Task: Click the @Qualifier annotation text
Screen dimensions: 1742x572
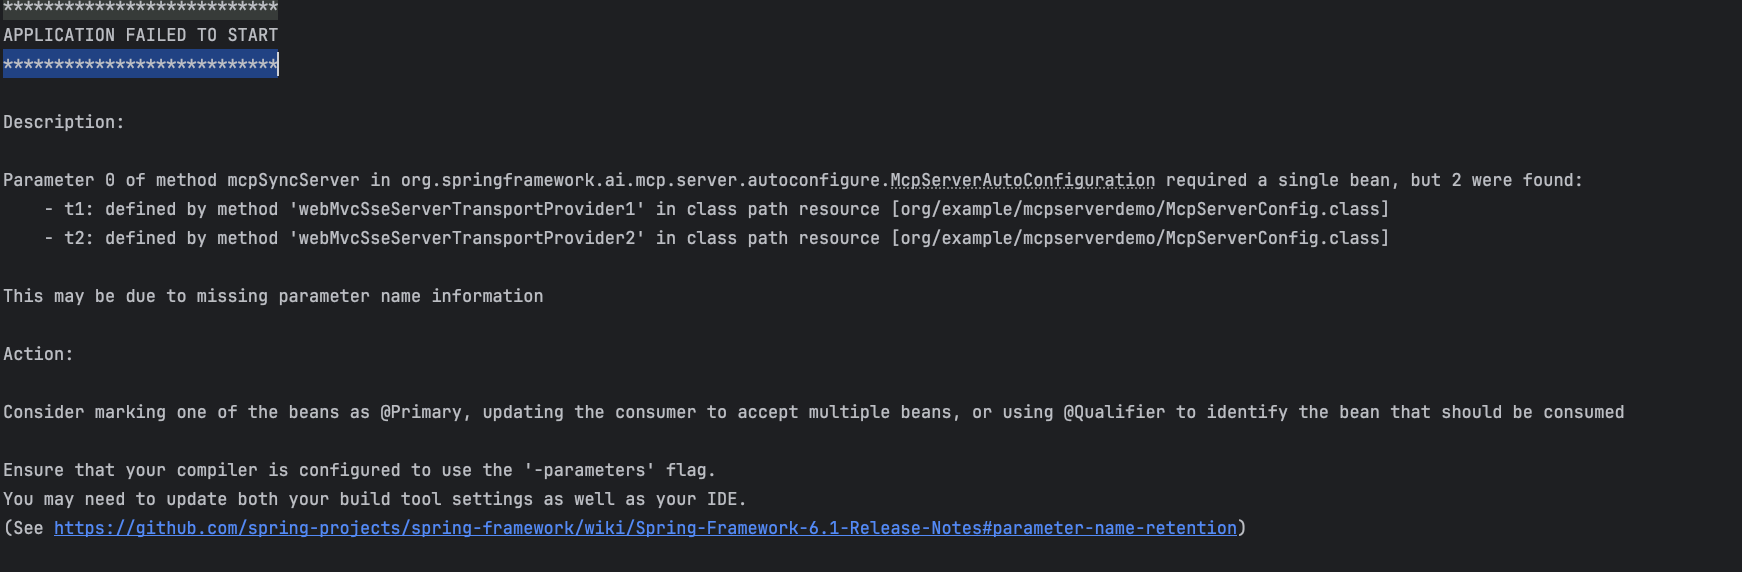Action: [x=1114, y=412]
